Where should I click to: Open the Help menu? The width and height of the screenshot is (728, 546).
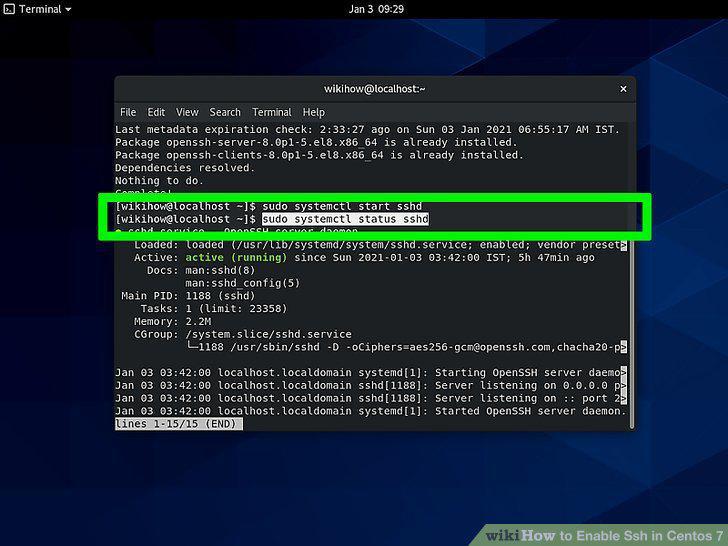[x=314, y=112]
